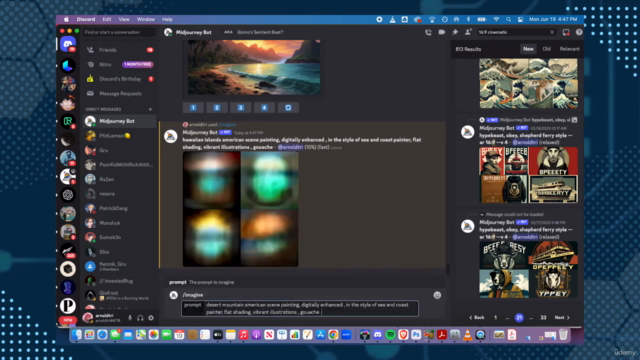The height and width of the screenshot is (360, 640).
Task: Open Discord inbox icon in header
Action: [566, 32]
